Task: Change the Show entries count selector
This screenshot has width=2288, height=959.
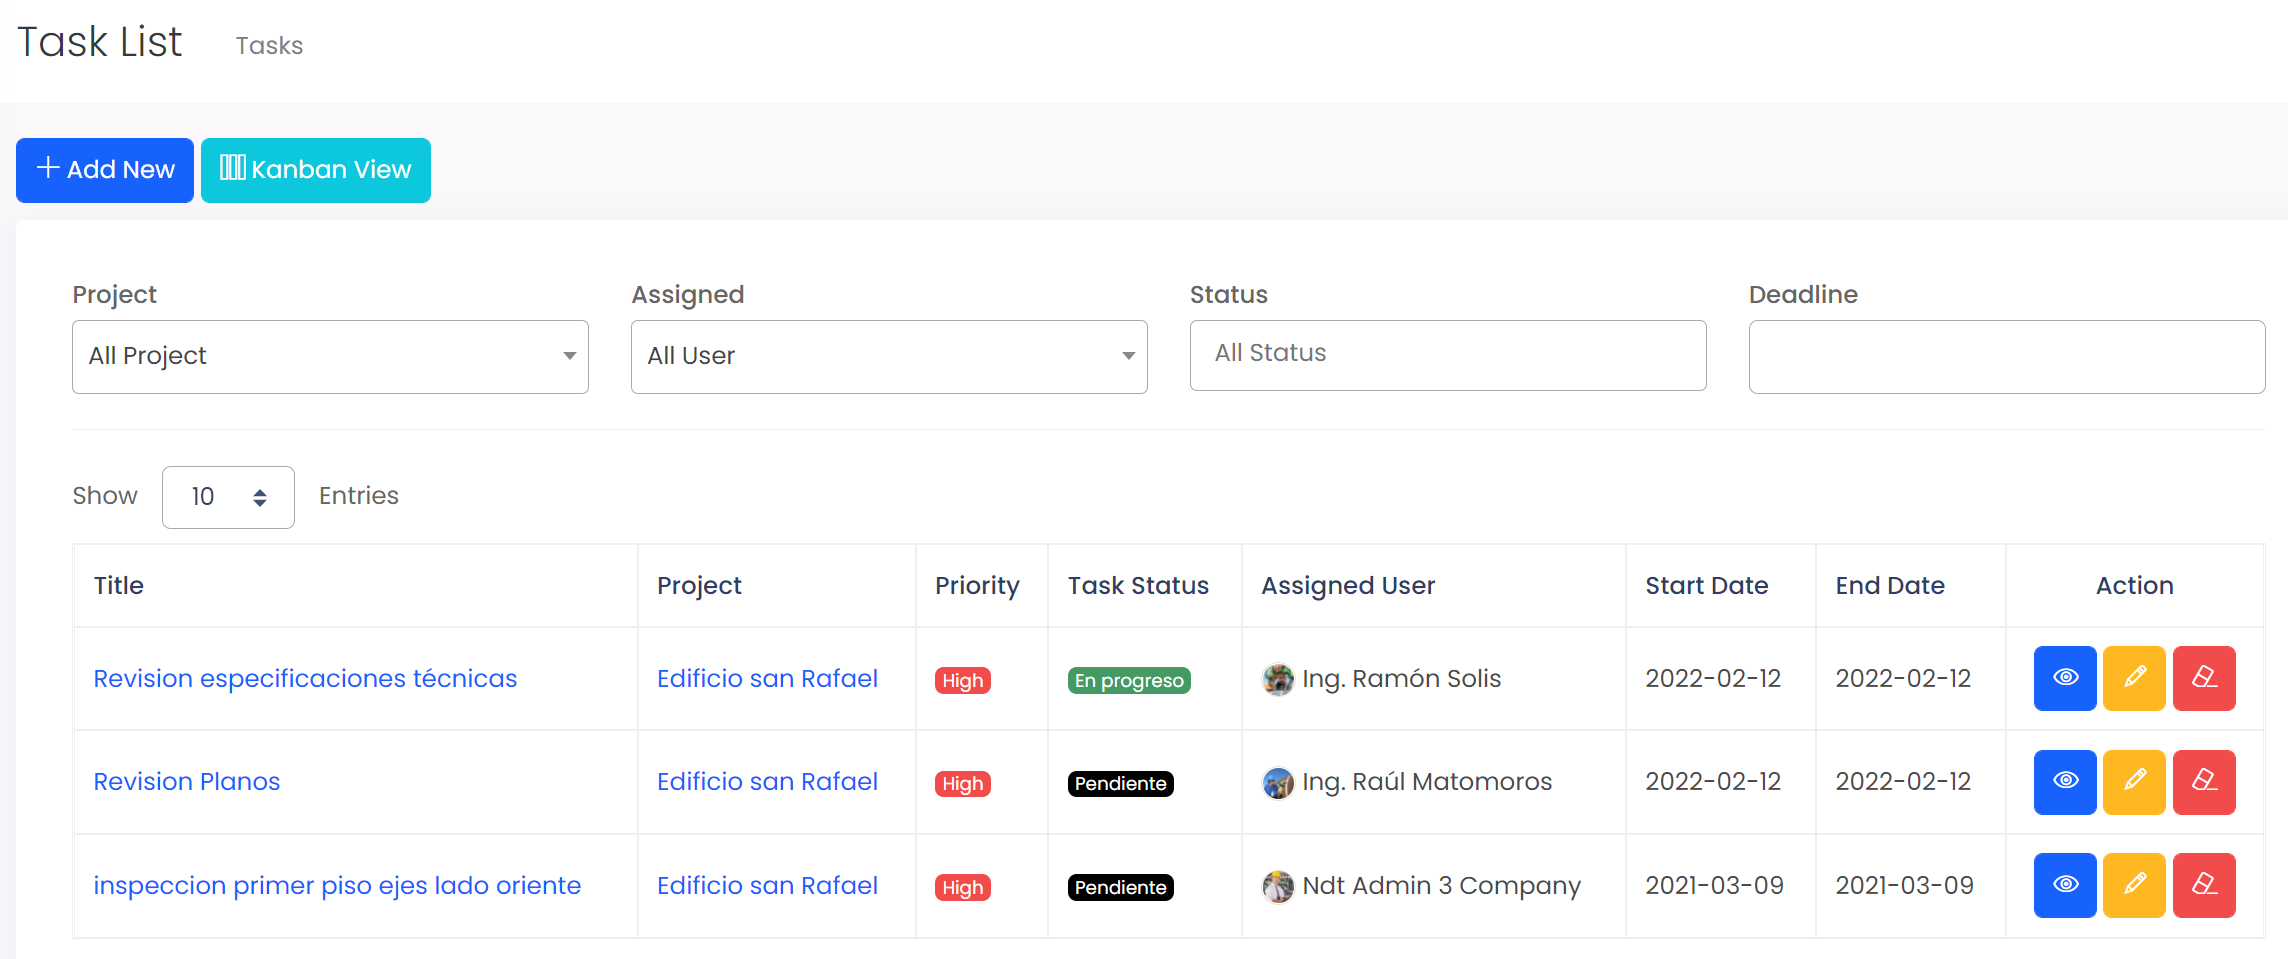Action: click(228, 497)
